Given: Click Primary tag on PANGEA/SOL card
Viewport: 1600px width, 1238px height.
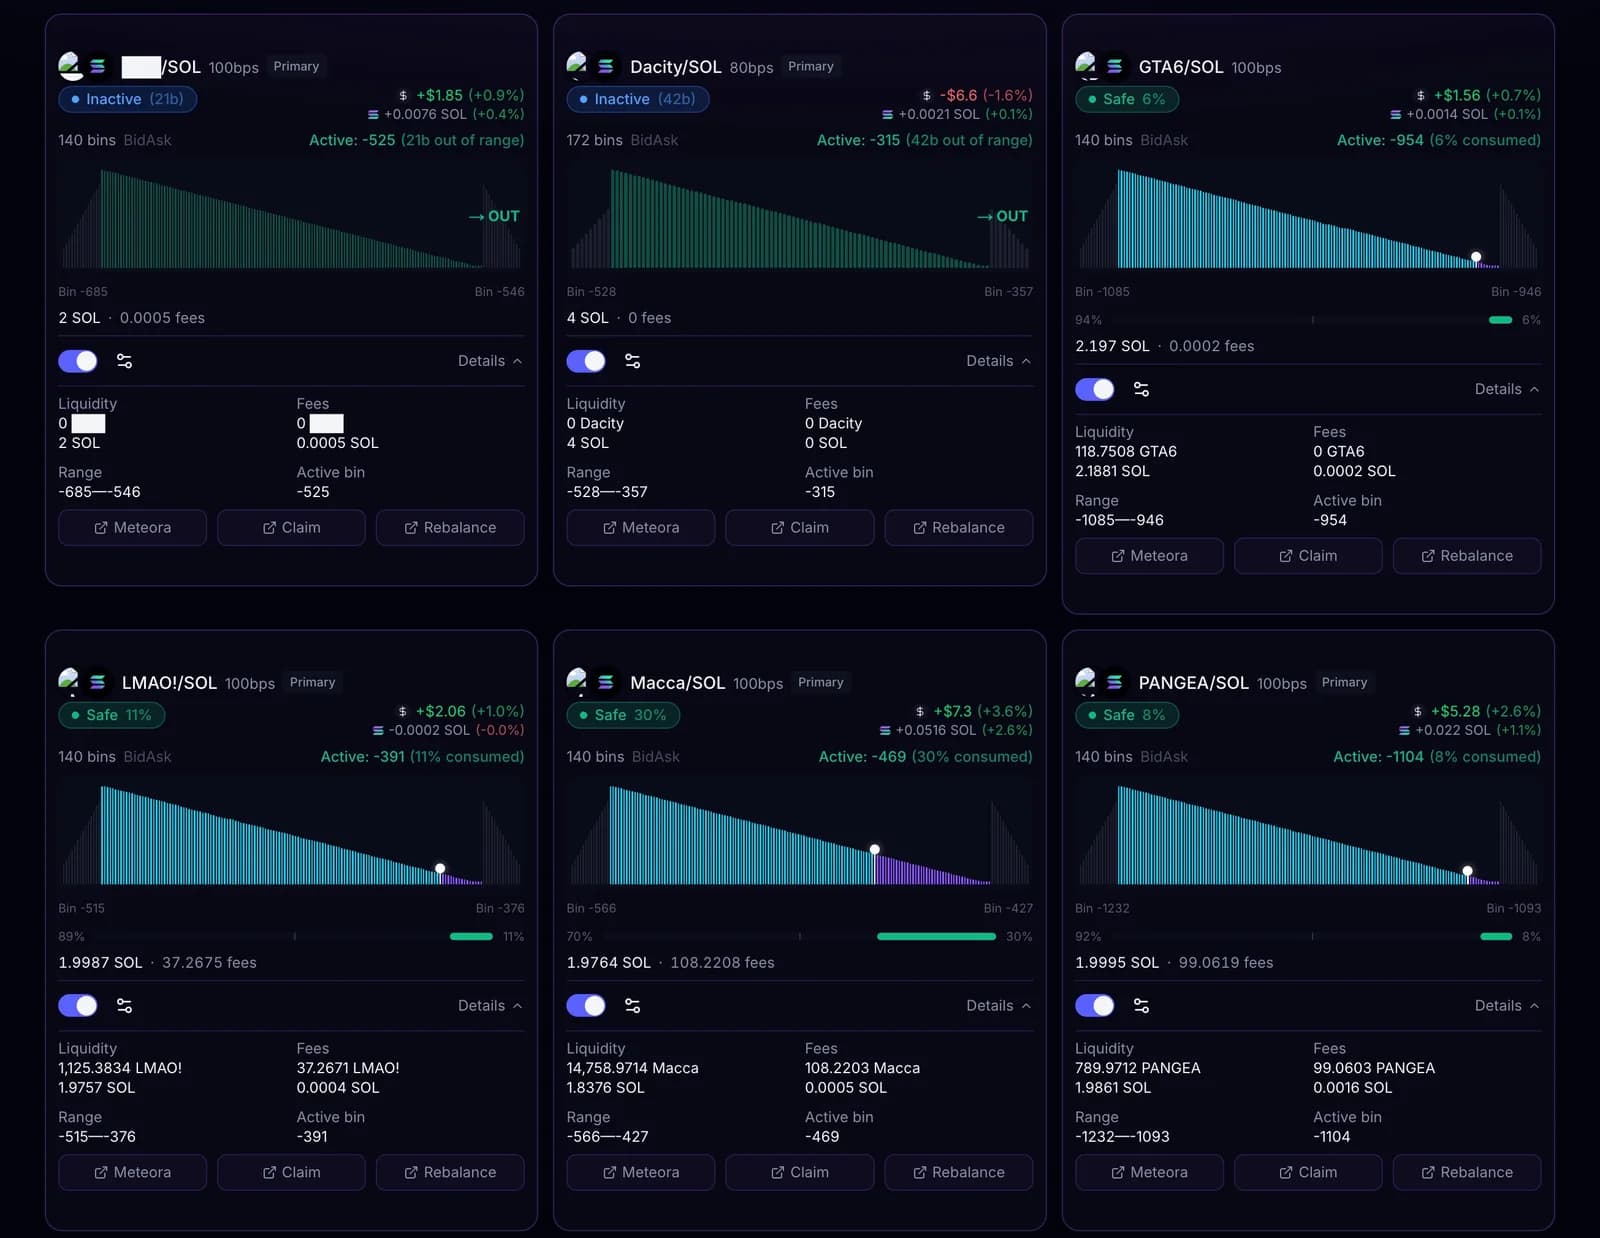Looking at the screenshot, I should coord(1344,682).
